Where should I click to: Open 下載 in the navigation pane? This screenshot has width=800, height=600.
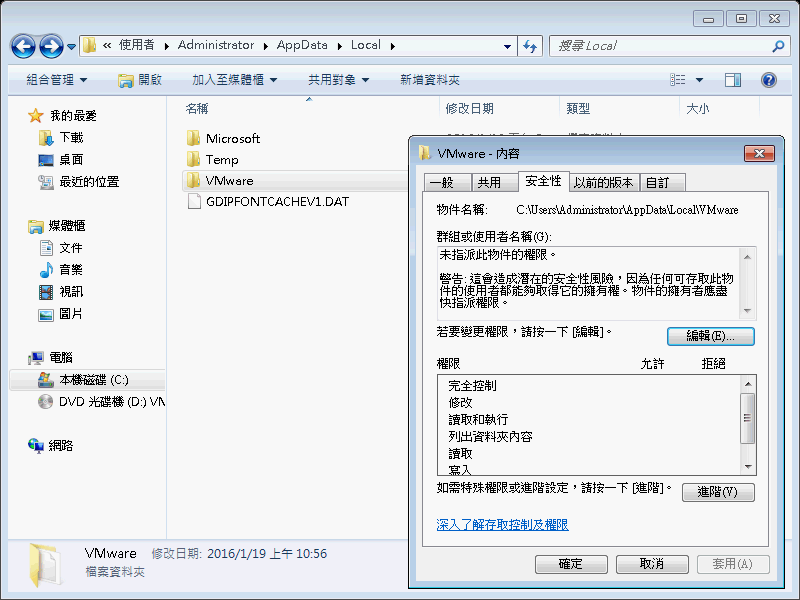tap(71, 138)
